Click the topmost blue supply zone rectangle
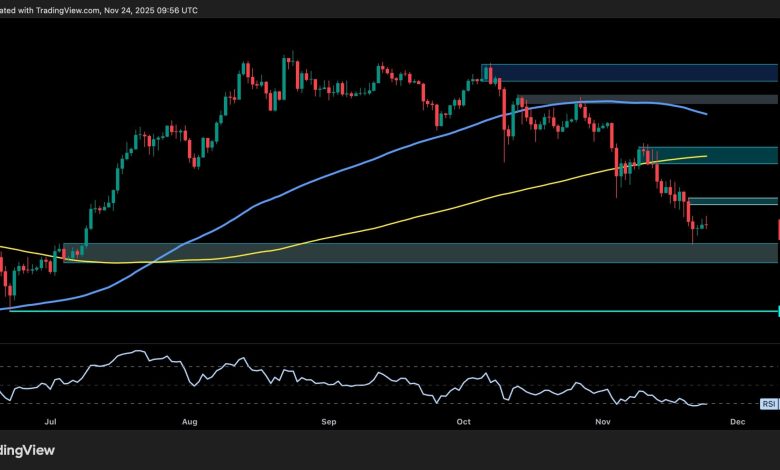780x470 pixels. (x=630, y=72)
